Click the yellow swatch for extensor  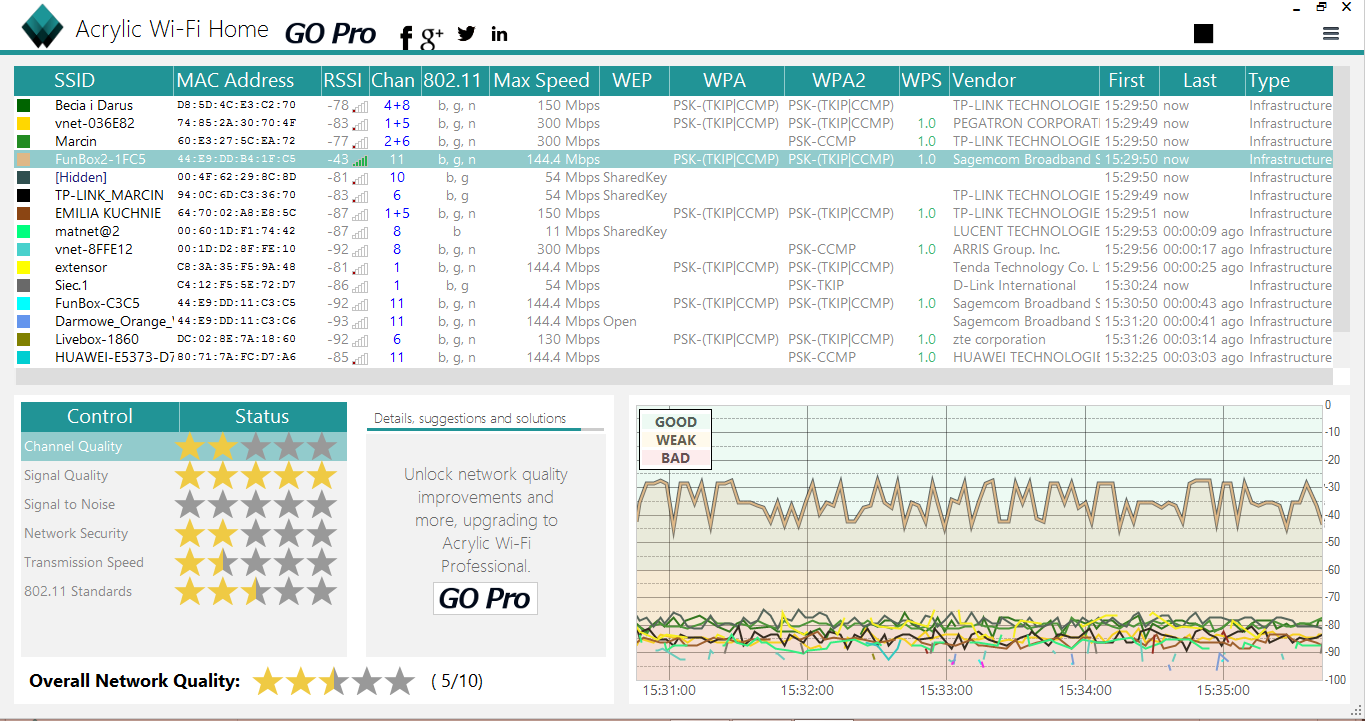click(23, 267)
